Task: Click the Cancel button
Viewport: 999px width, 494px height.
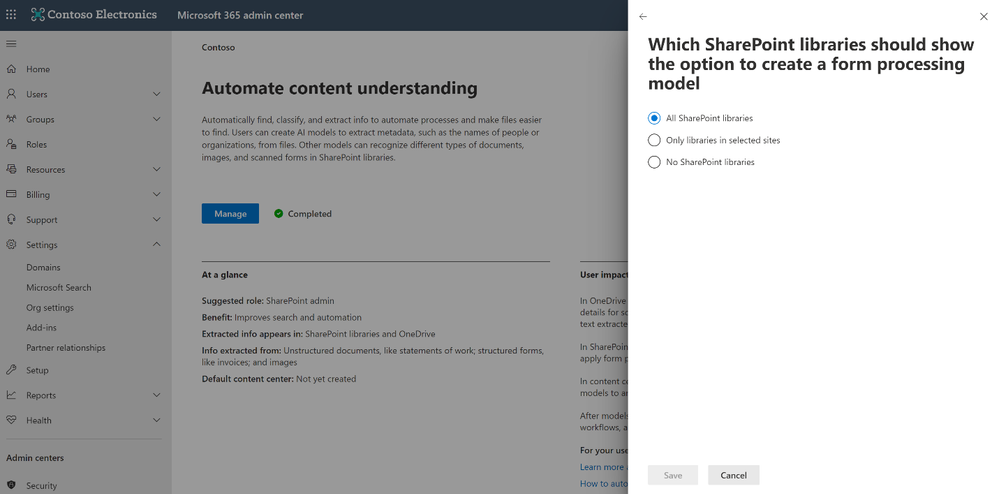Action: pos(733,475)
